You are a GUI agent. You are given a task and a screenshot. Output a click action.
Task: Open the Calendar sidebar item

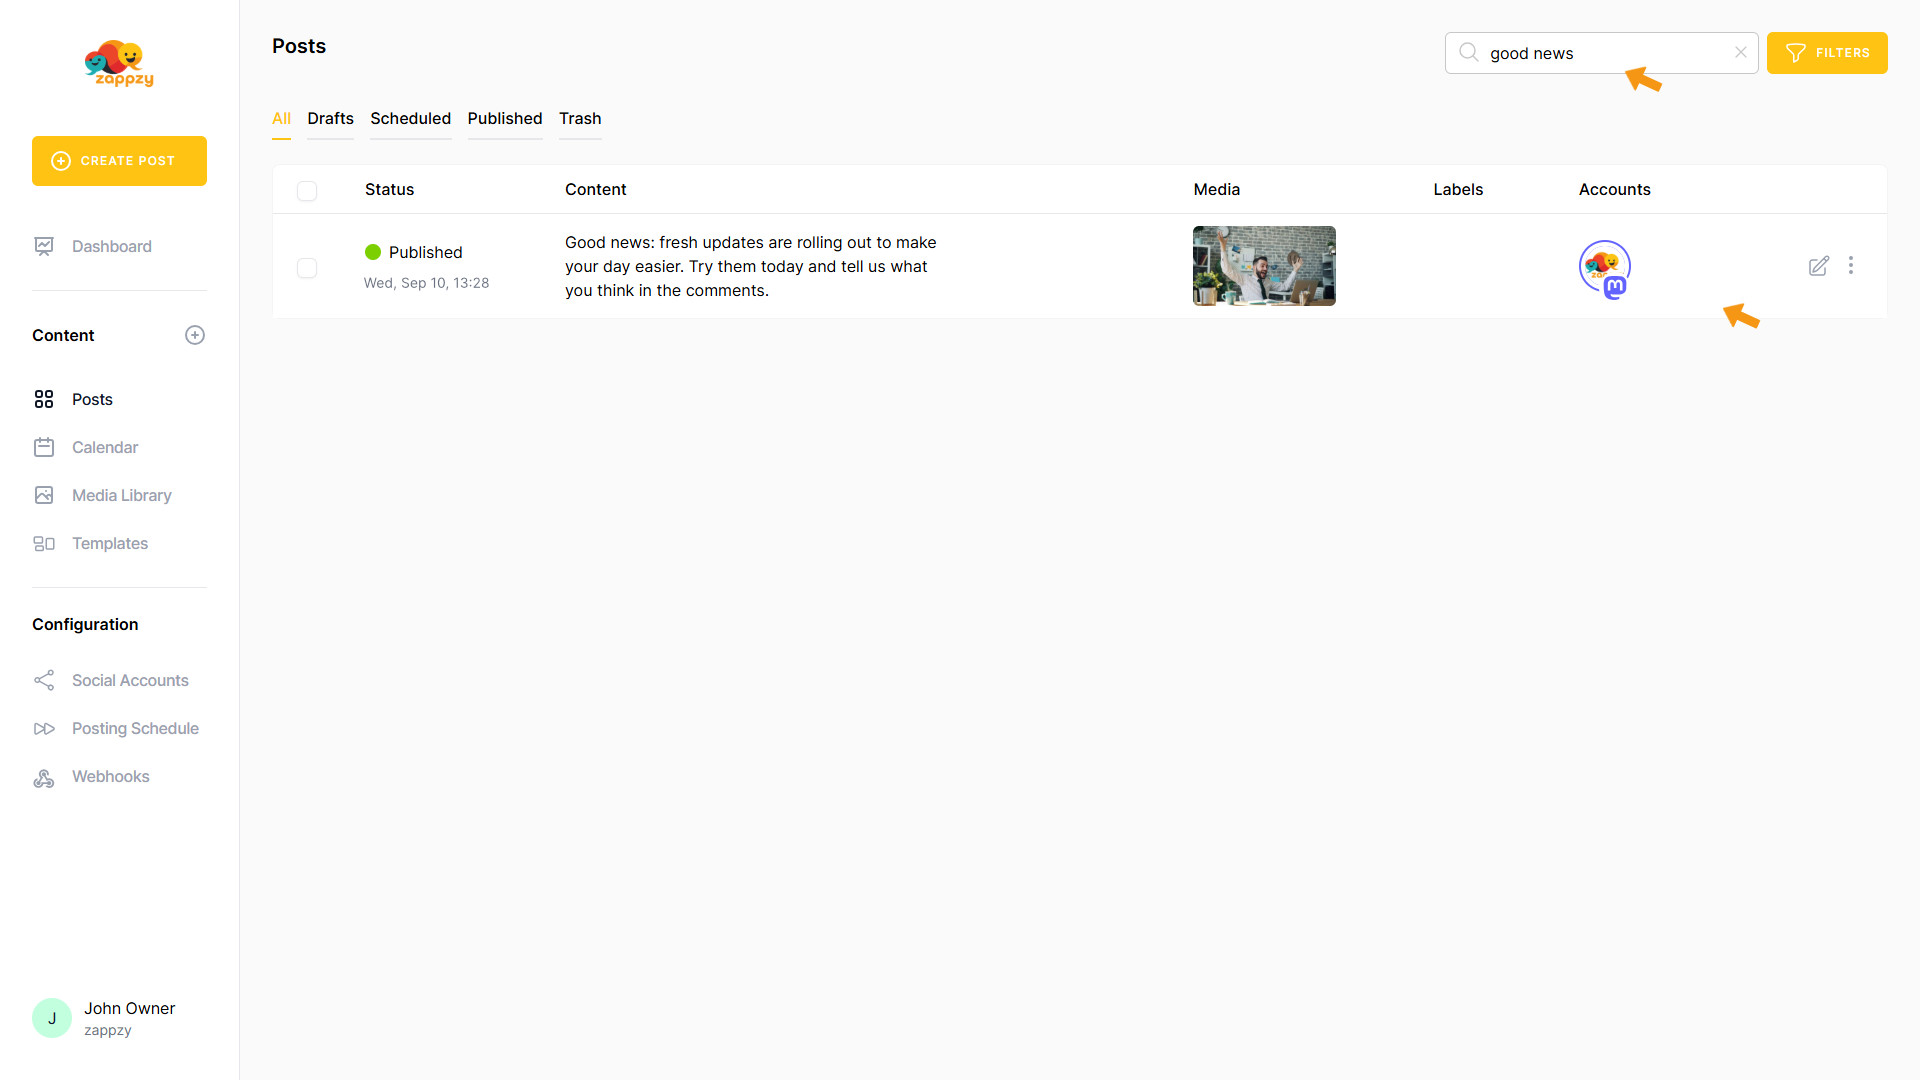pyautogui.click(x=104, y=447)
